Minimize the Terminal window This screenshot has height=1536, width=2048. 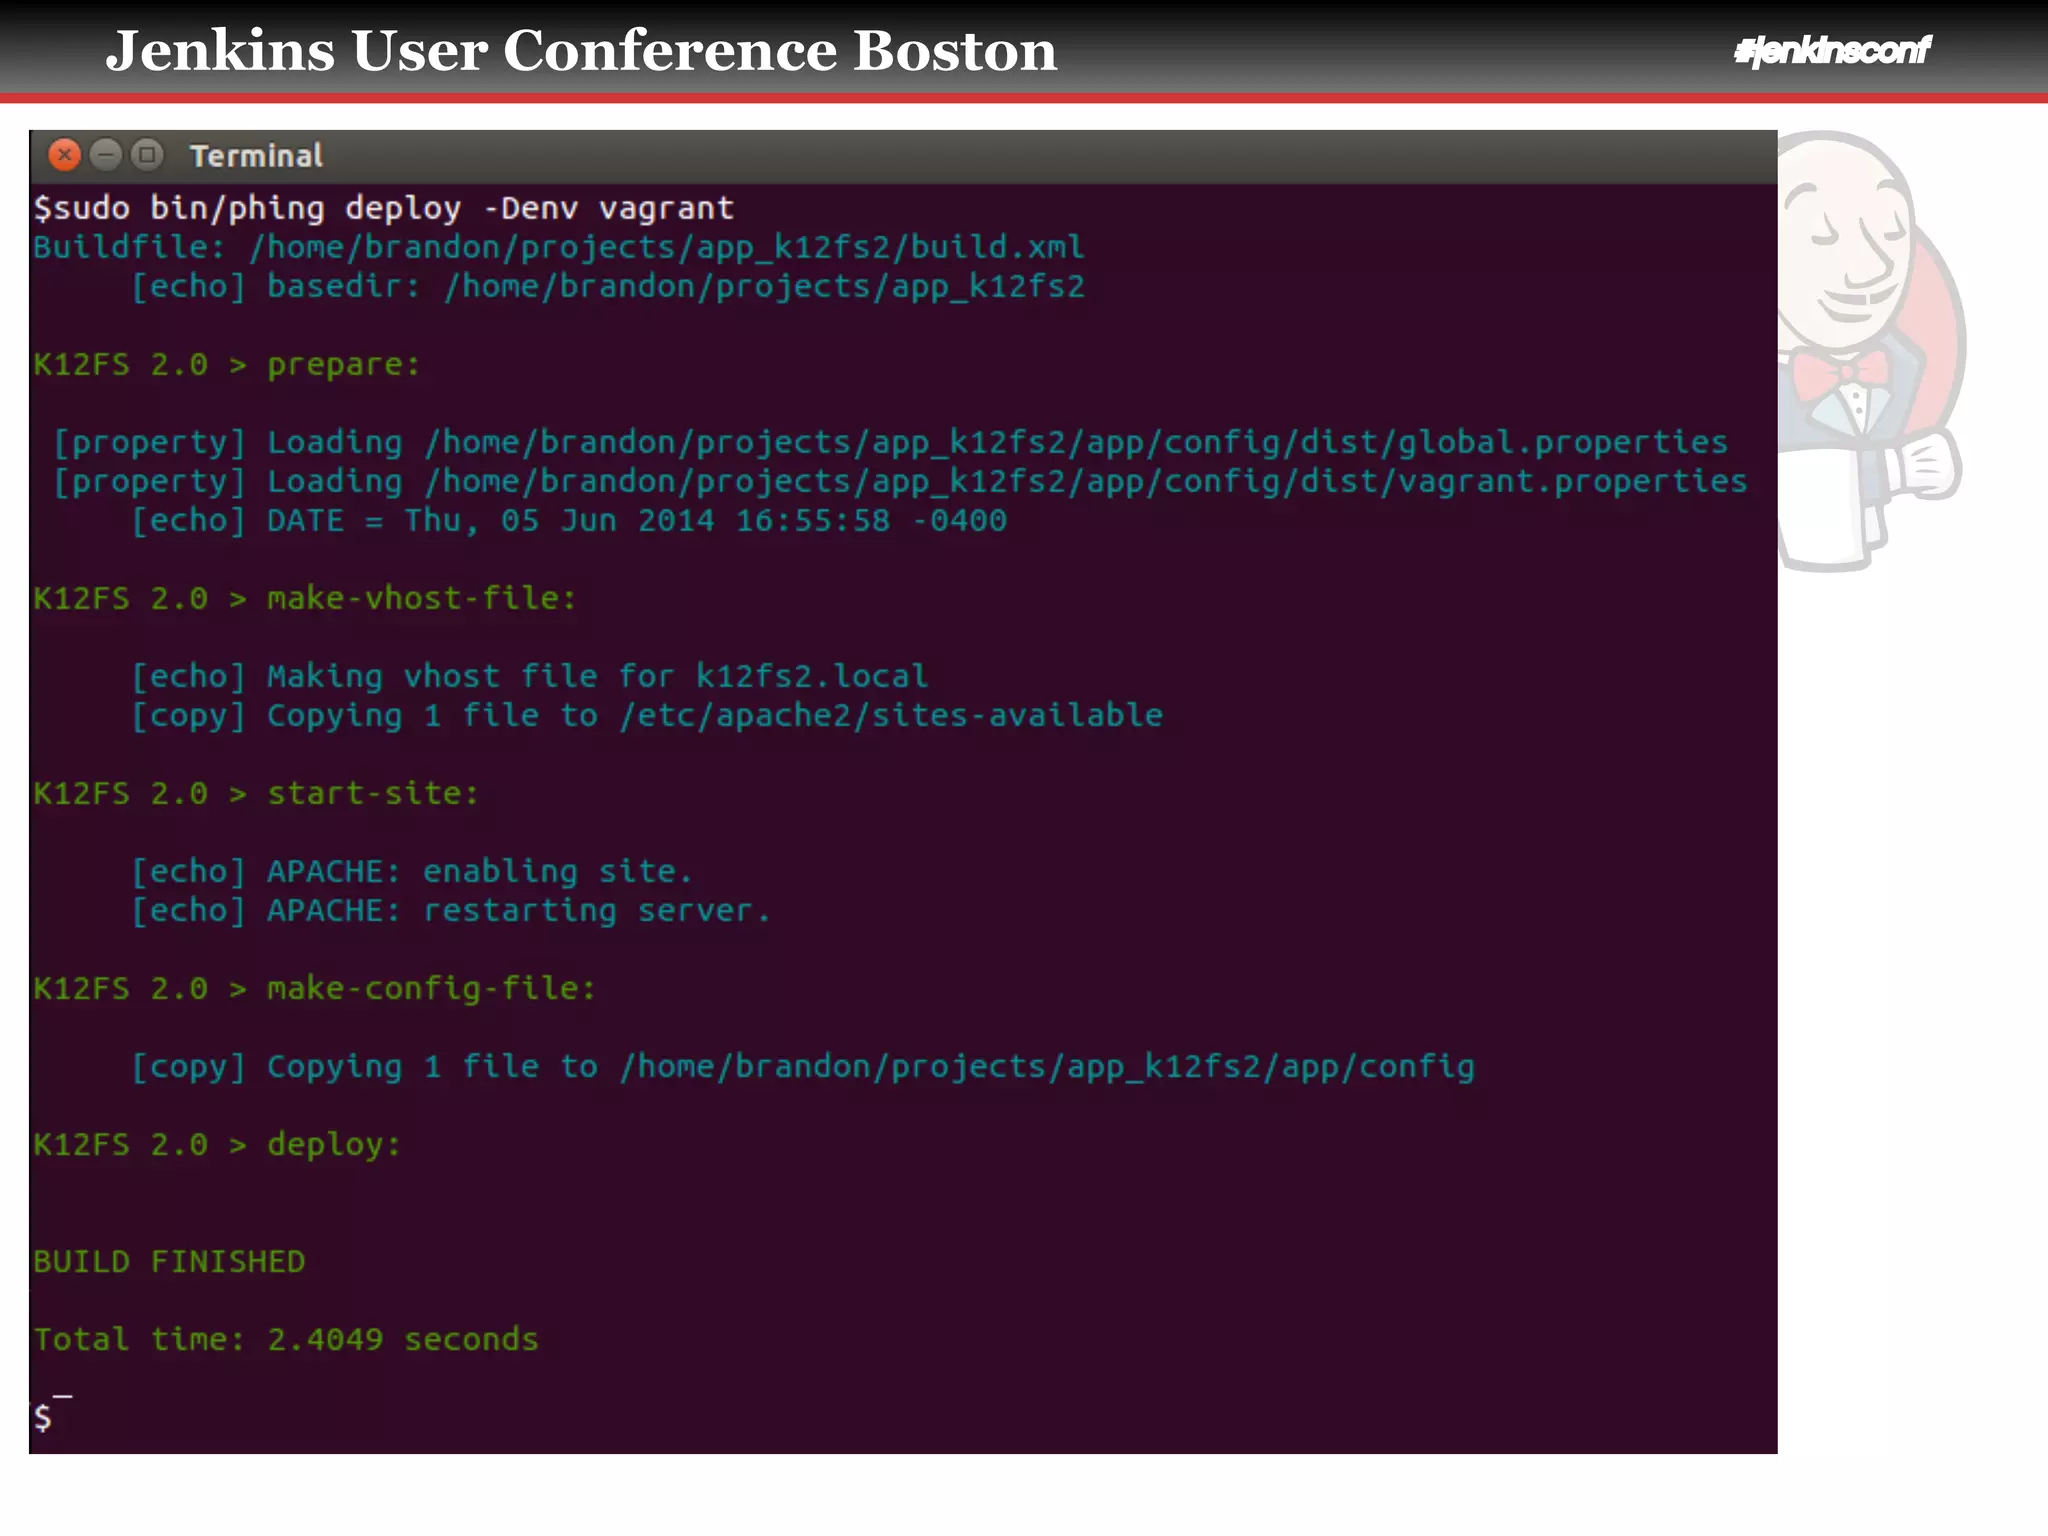click(x=106, y=155)
